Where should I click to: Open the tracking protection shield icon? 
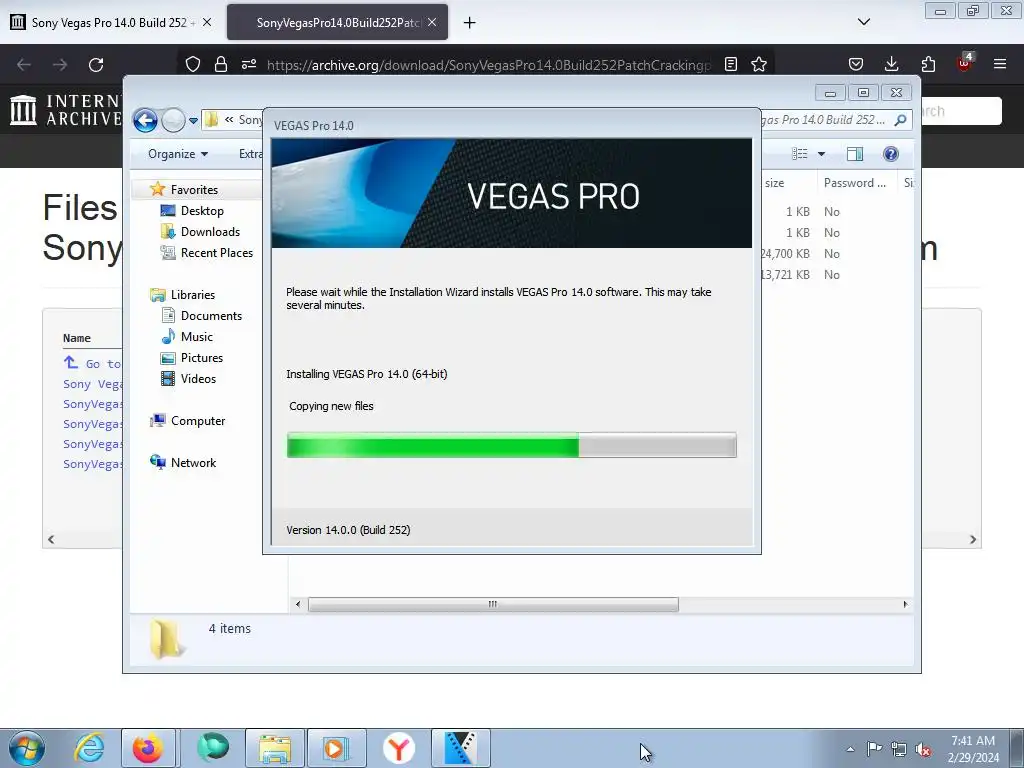click(193, 64)
